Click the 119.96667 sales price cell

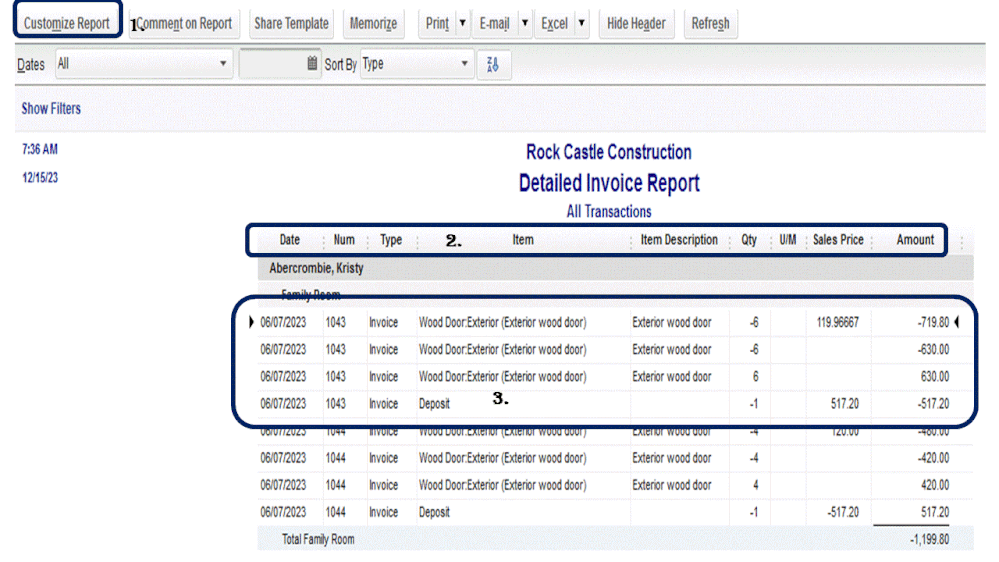(x=838, y=322)
